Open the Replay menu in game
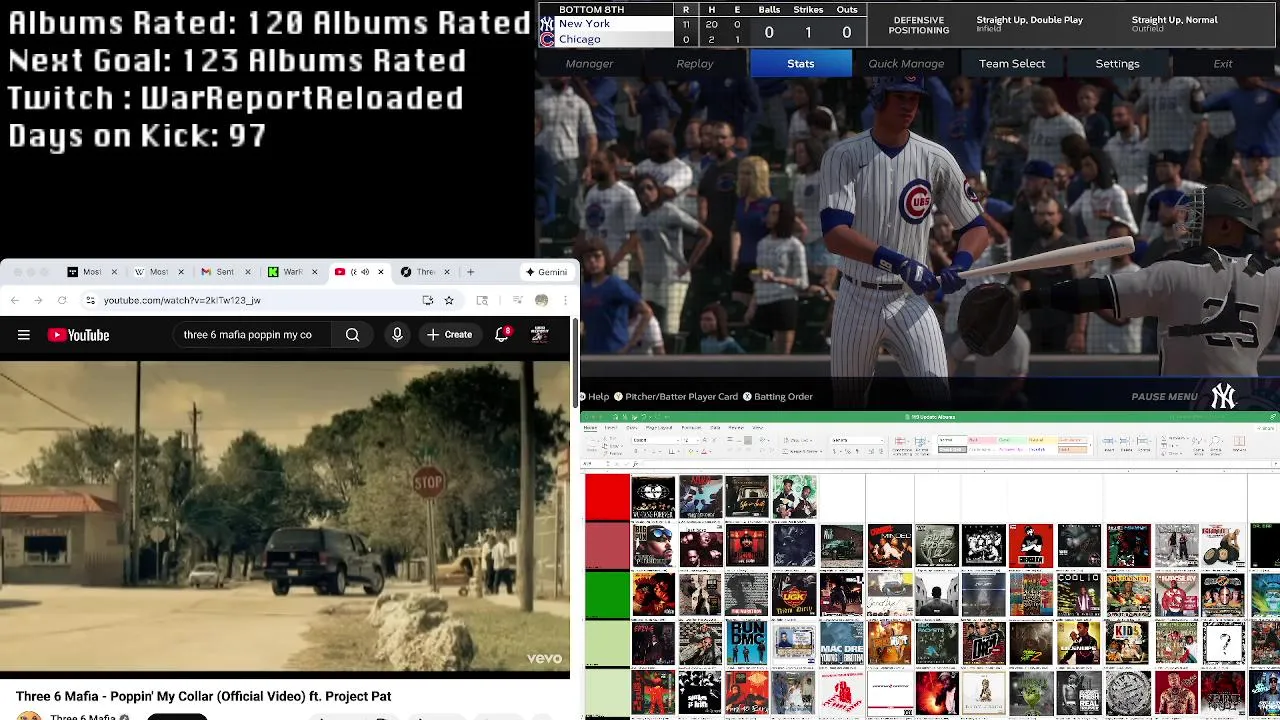1280x720 pixels. pyautogui.click(x=695, y=64)
